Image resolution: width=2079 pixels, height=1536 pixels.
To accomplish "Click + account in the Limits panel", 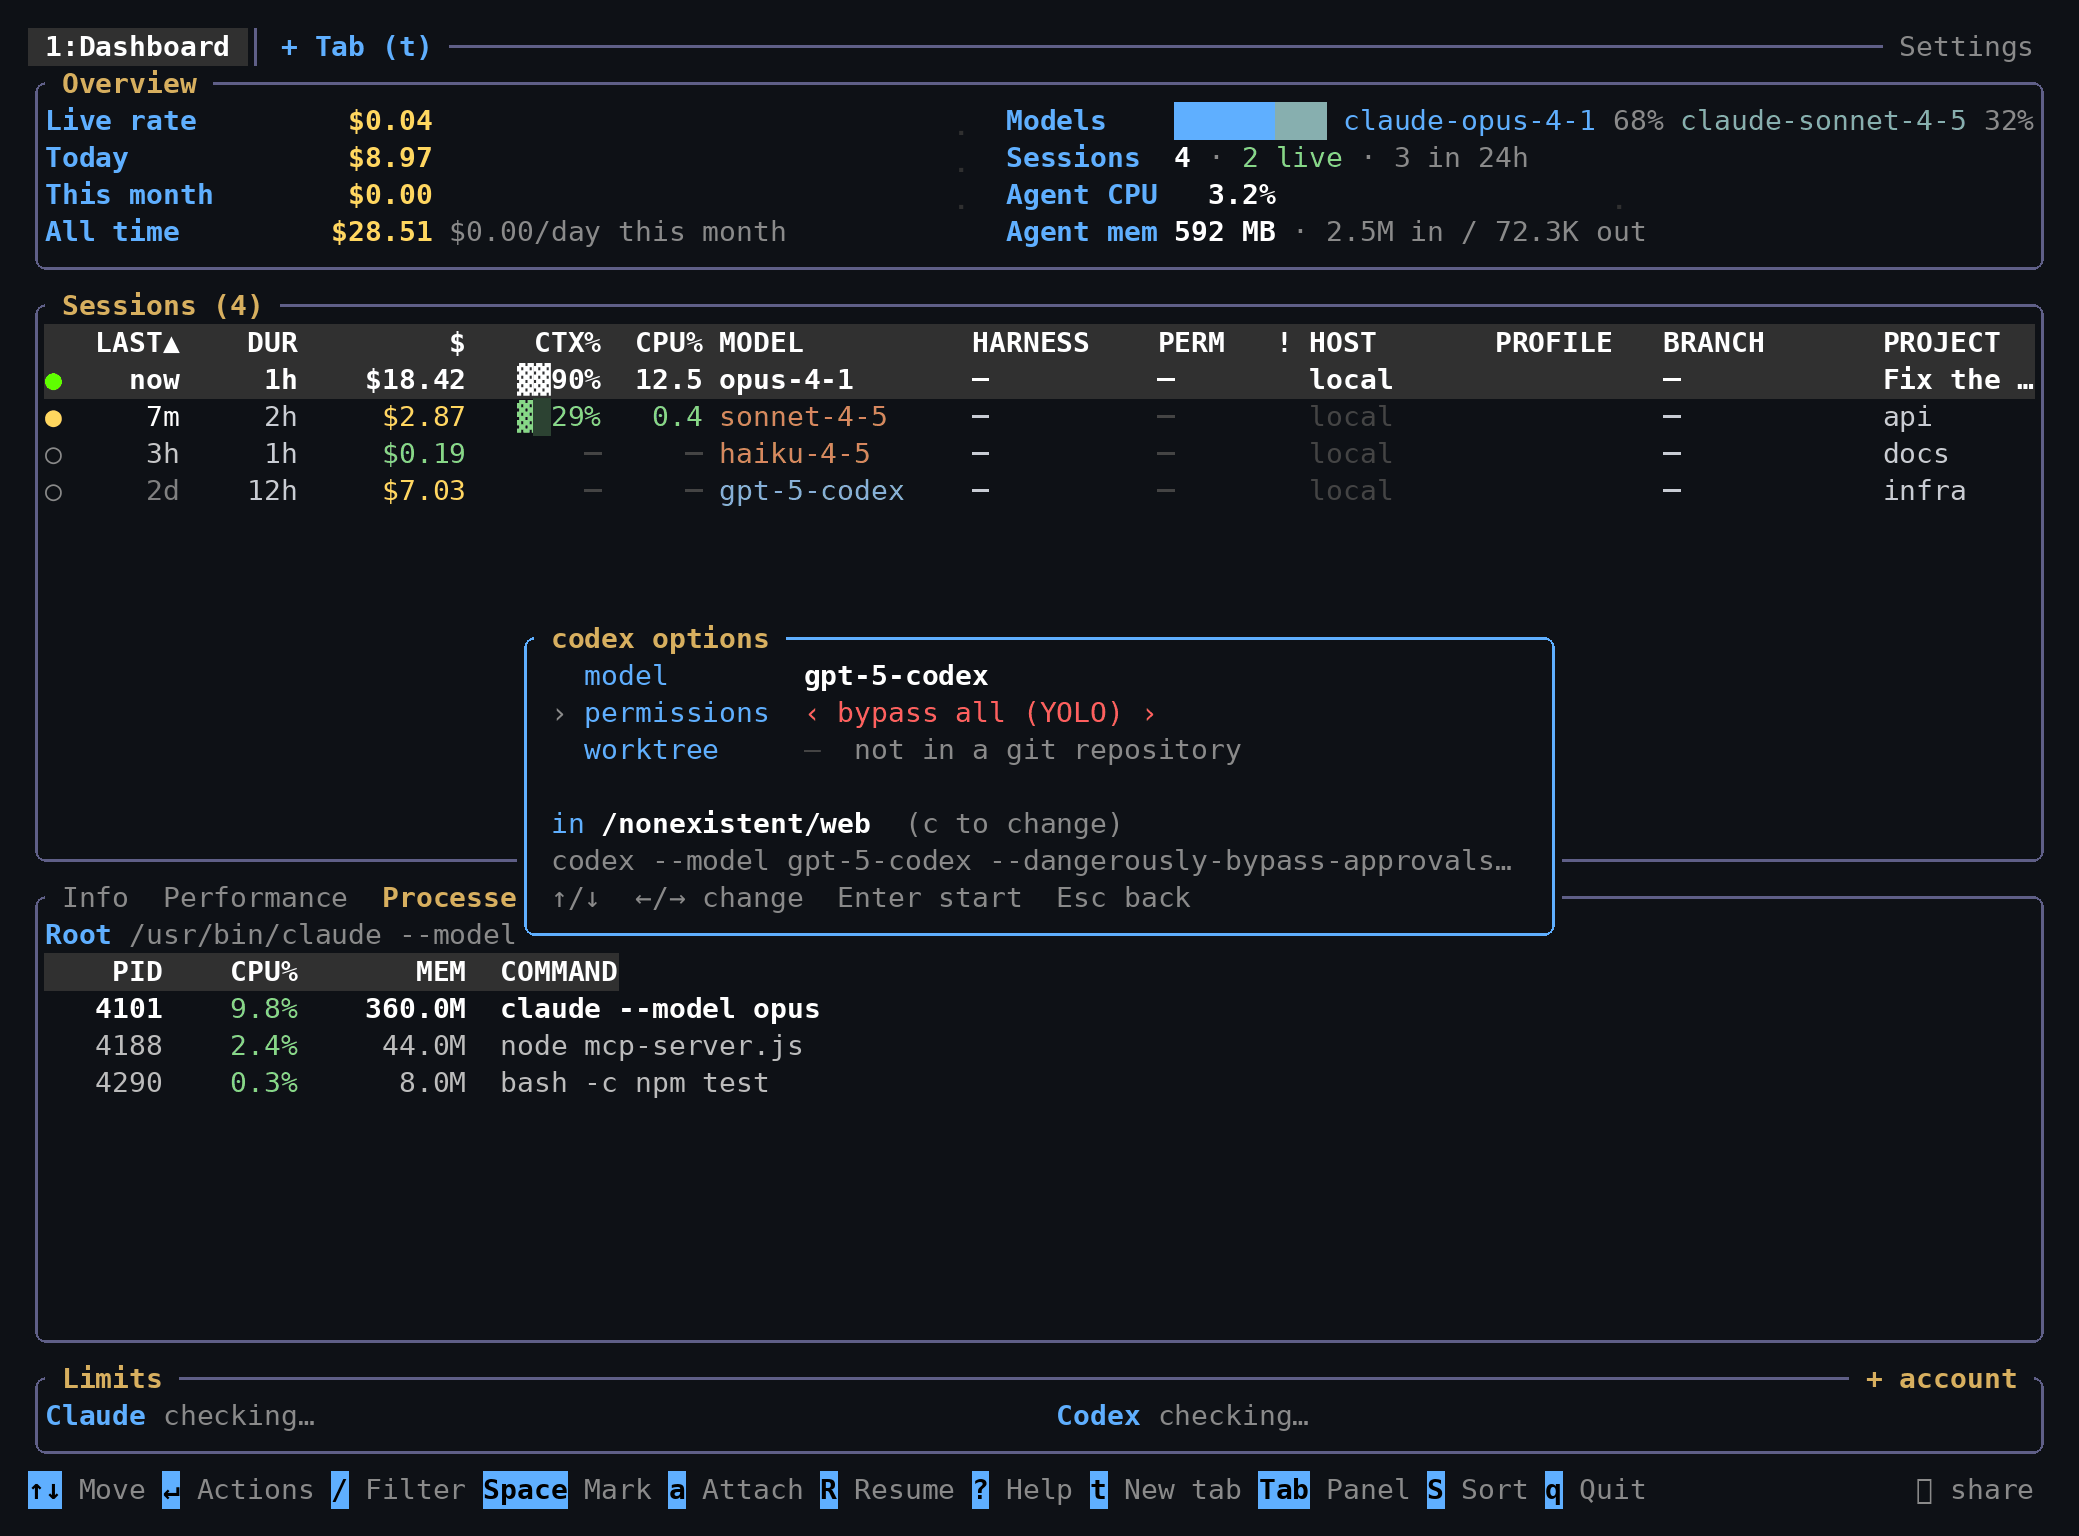I will 1941,1379.
